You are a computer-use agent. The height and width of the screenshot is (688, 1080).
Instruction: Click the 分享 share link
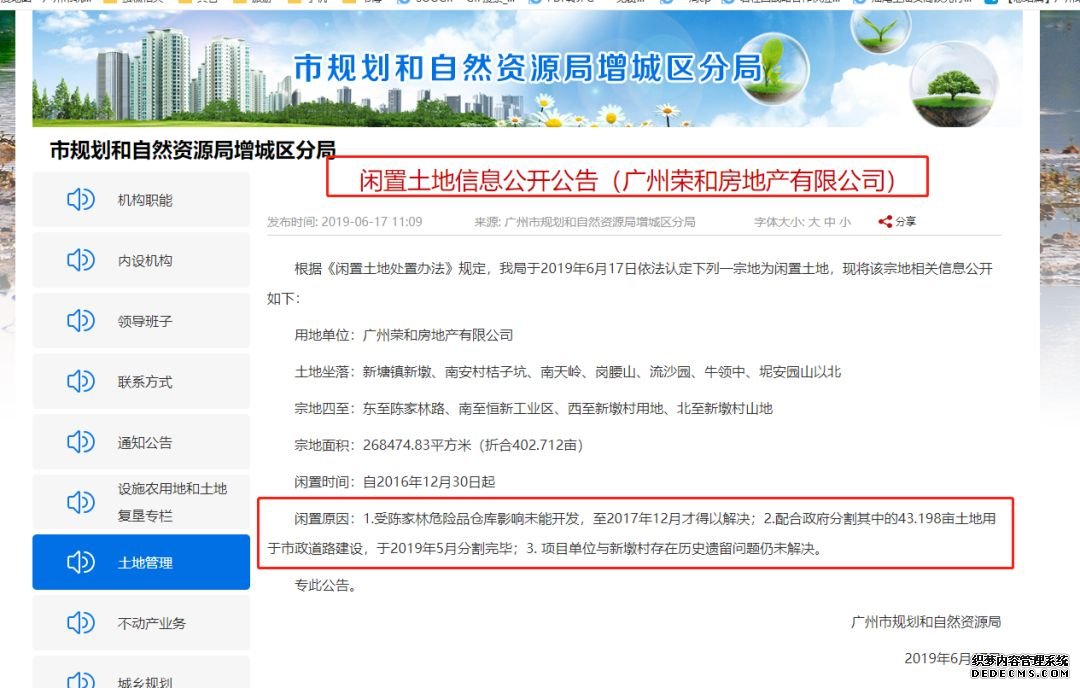pos(905,222)
